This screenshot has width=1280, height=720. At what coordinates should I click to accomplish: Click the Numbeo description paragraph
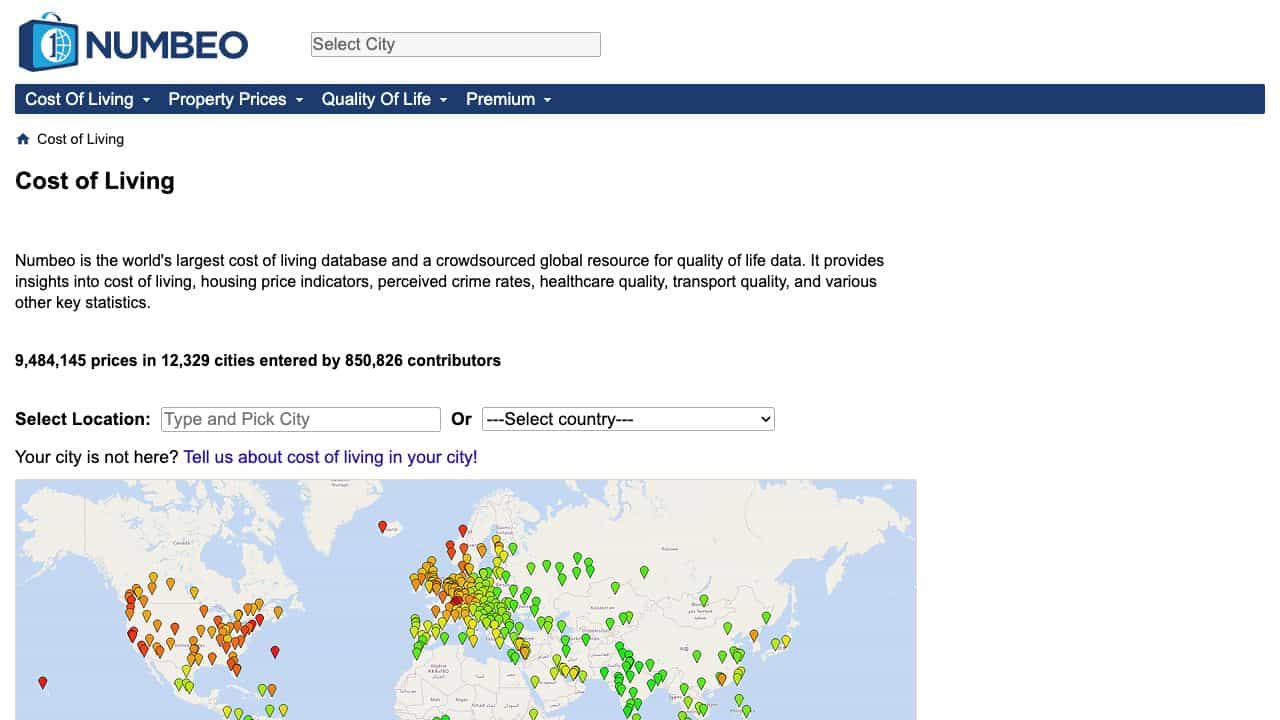pyautogui.click(x=450, y=281)
